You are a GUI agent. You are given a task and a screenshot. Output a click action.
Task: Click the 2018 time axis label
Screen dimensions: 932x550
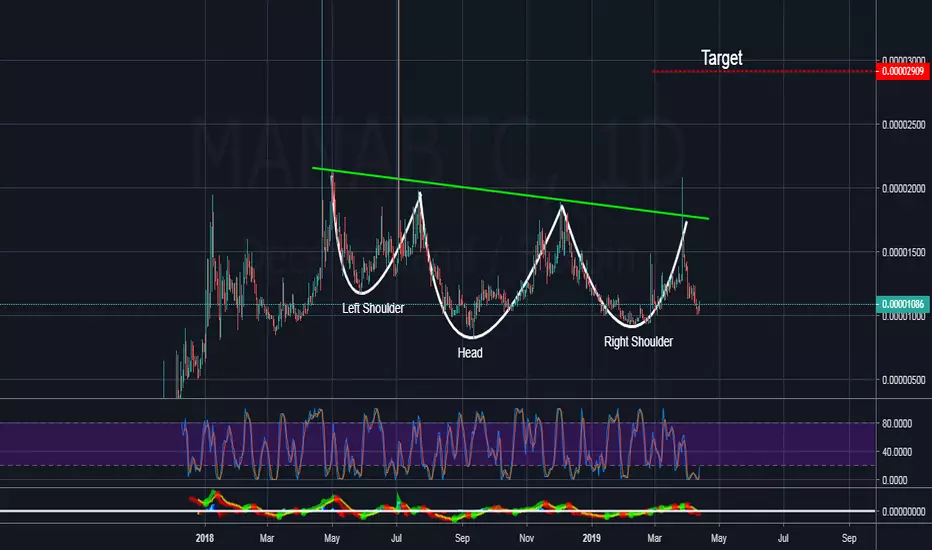point(204,538)
